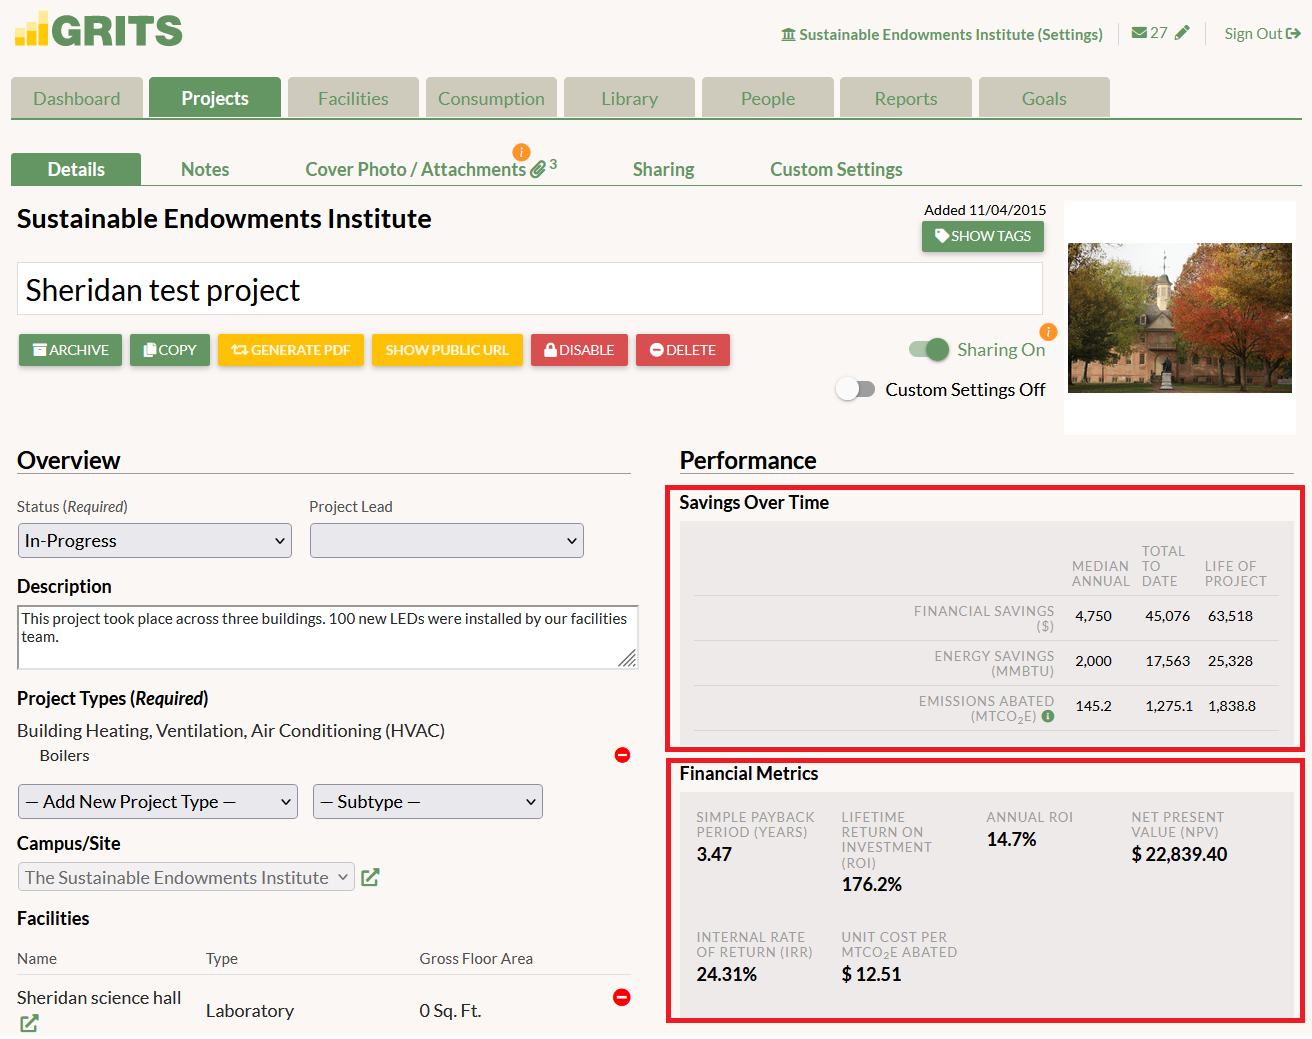Click the project cover photo thumbnail

[x=1180, y=318]
